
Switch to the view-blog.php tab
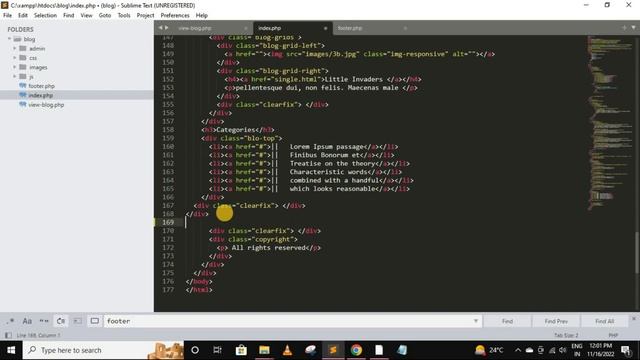(x=195, y=28)
